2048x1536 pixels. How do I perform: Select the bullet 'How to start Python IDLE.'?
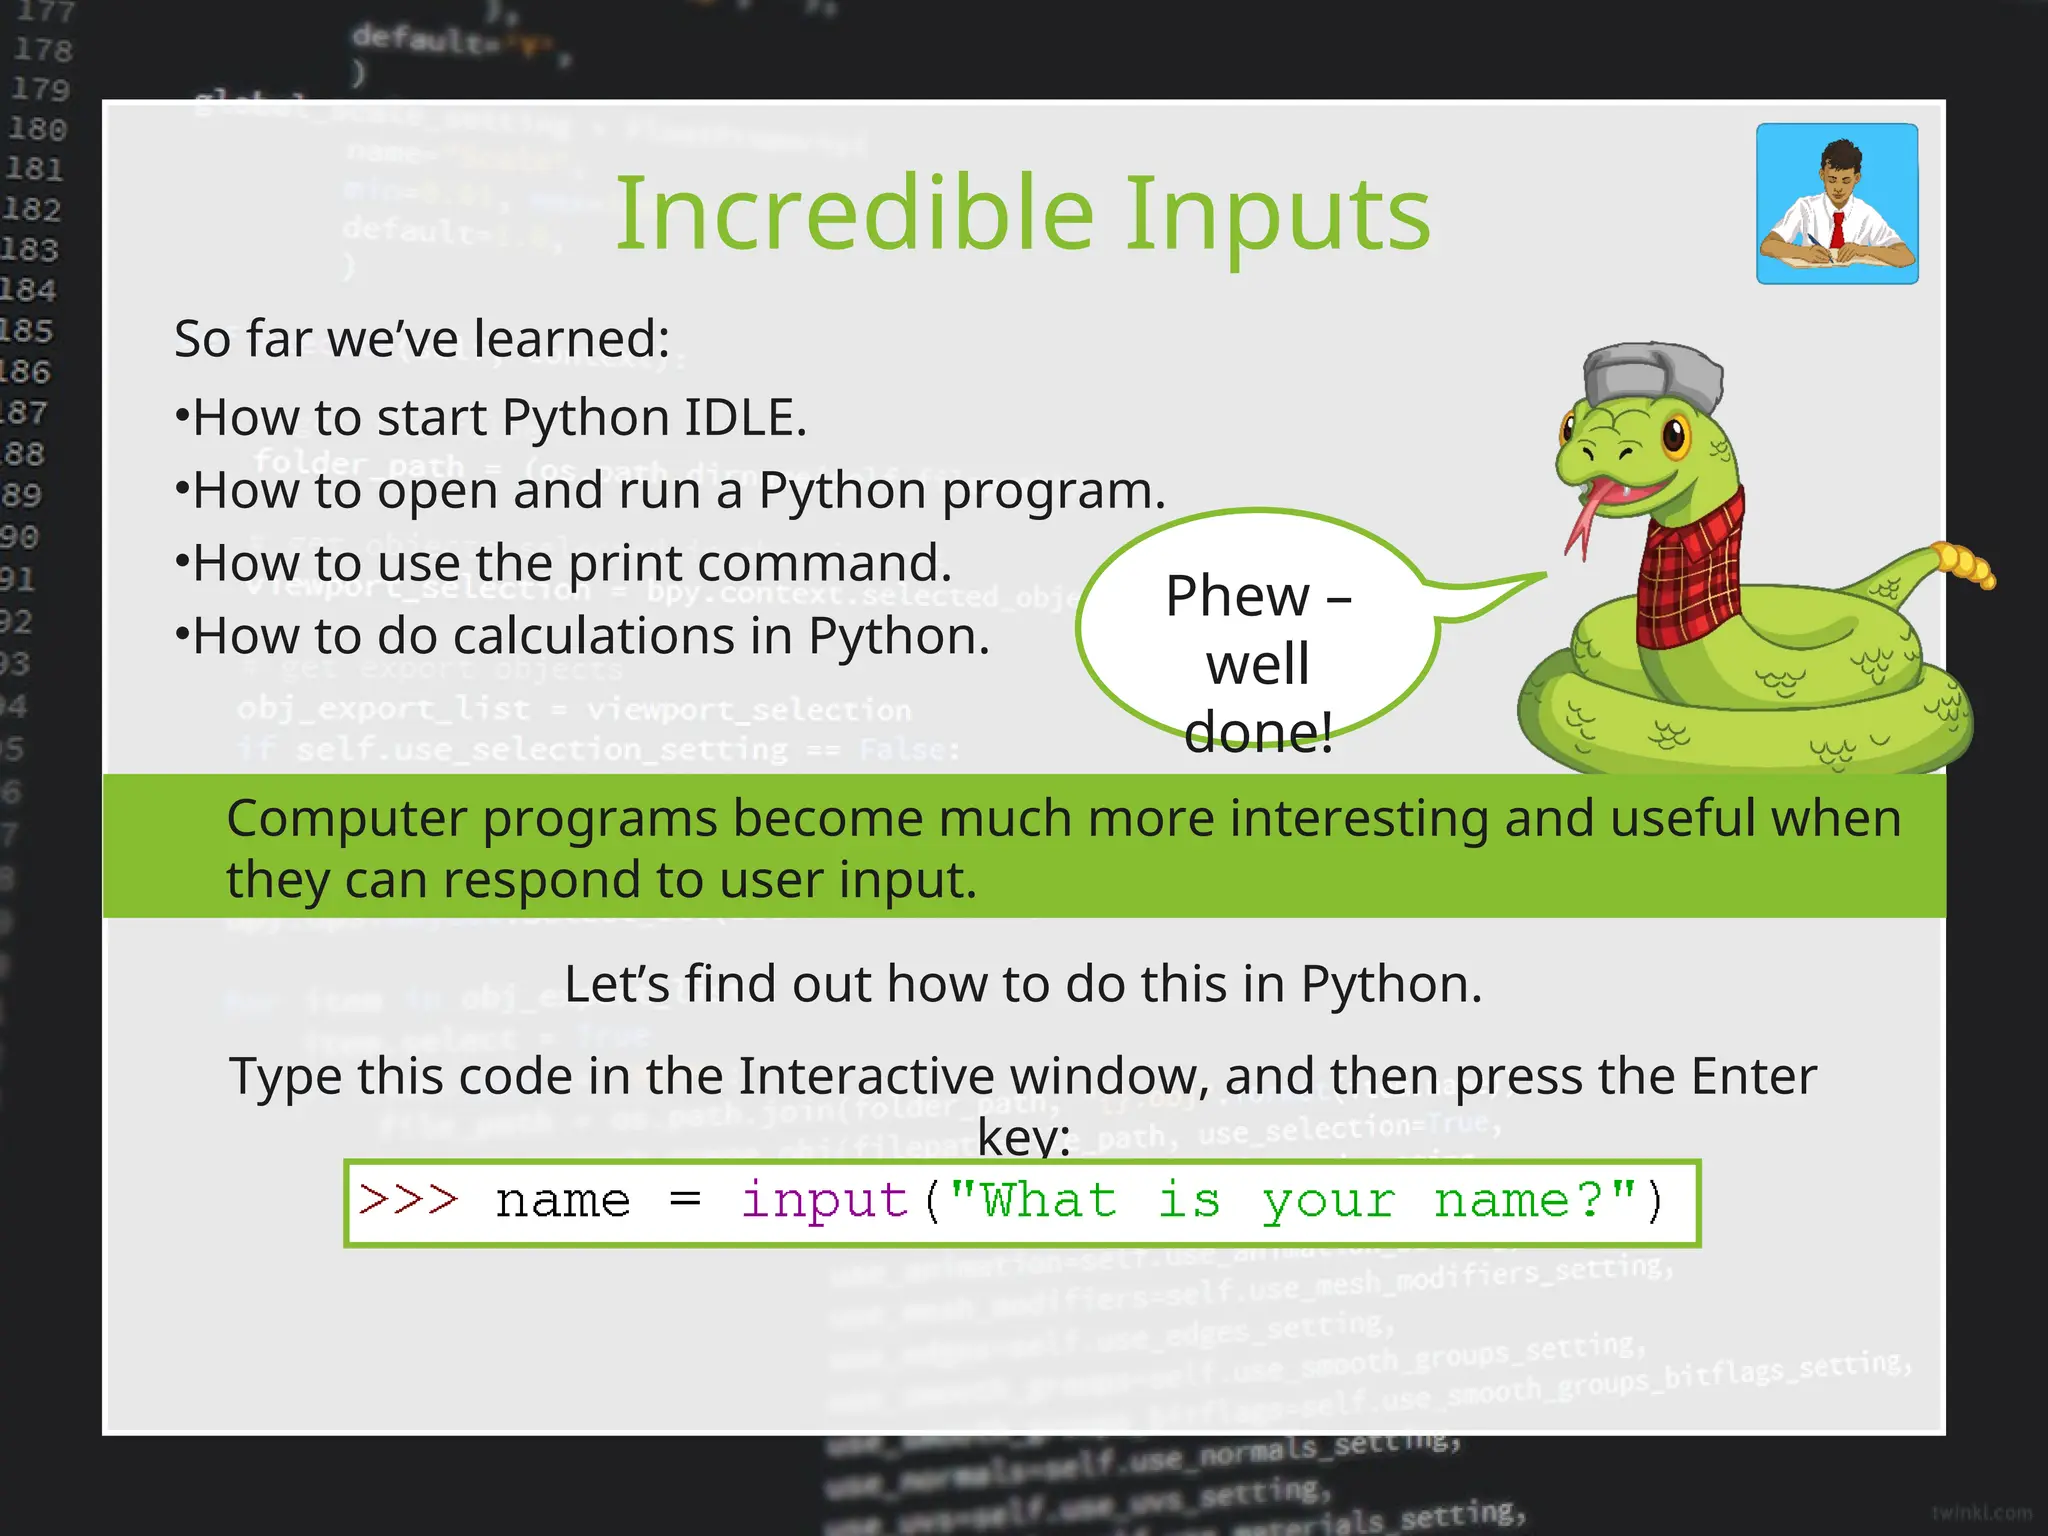pos(491,417)
